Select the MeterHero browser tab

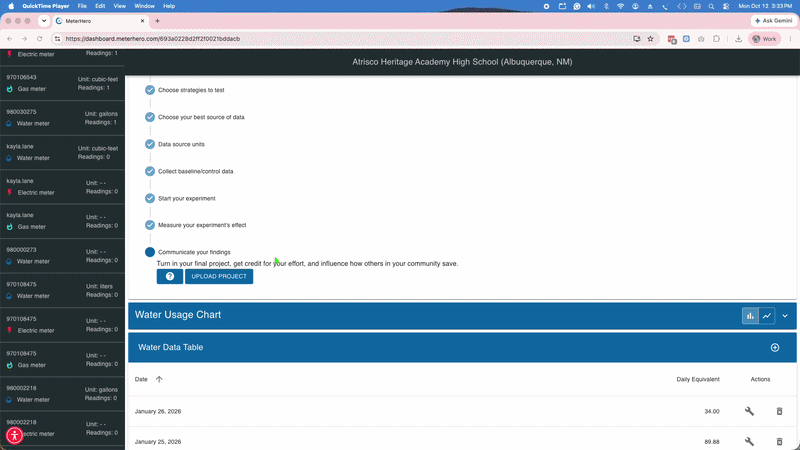click(100, 21)
